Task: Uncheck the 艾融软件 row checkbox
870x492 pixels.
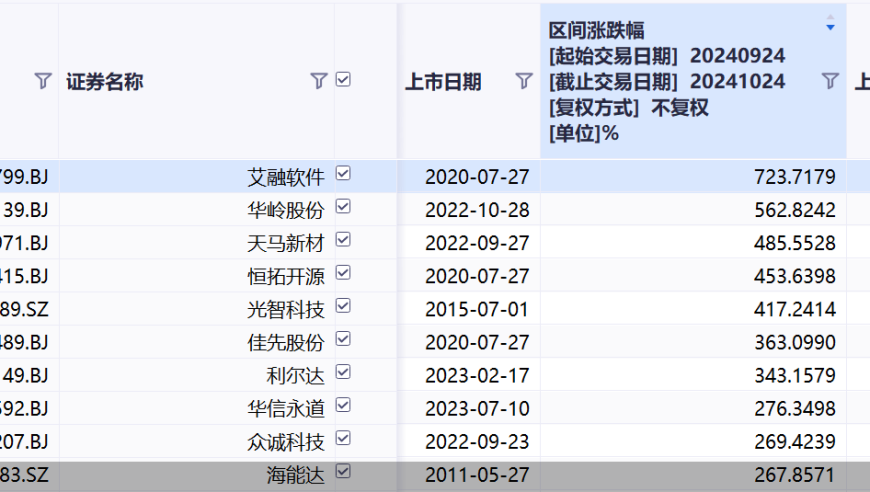Action: pyautogui.click(x=343, y=174)
